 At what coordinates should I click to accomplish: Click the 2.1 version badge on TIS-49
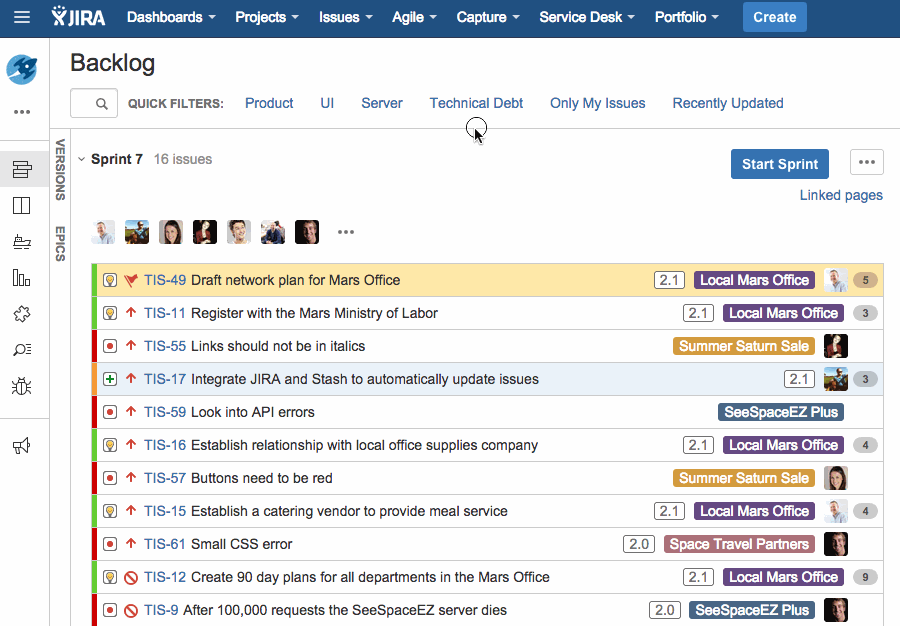pos(669,281)
